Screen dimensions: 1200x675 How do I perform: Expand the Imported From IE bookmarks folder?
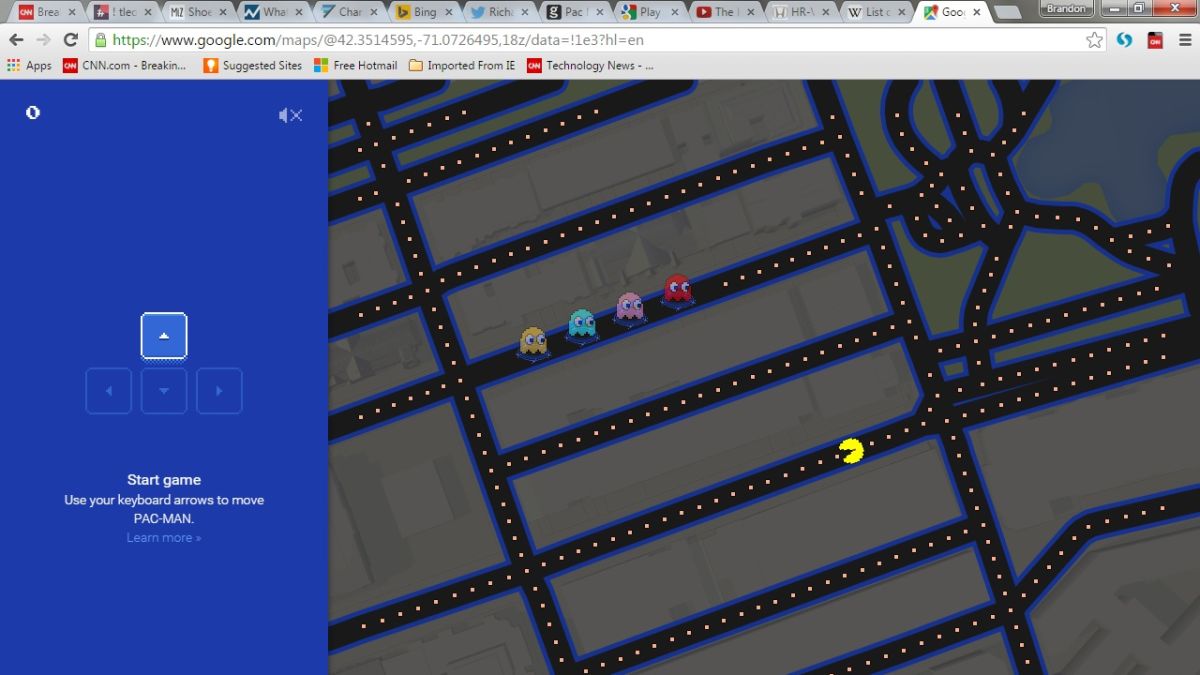(462, 65)
